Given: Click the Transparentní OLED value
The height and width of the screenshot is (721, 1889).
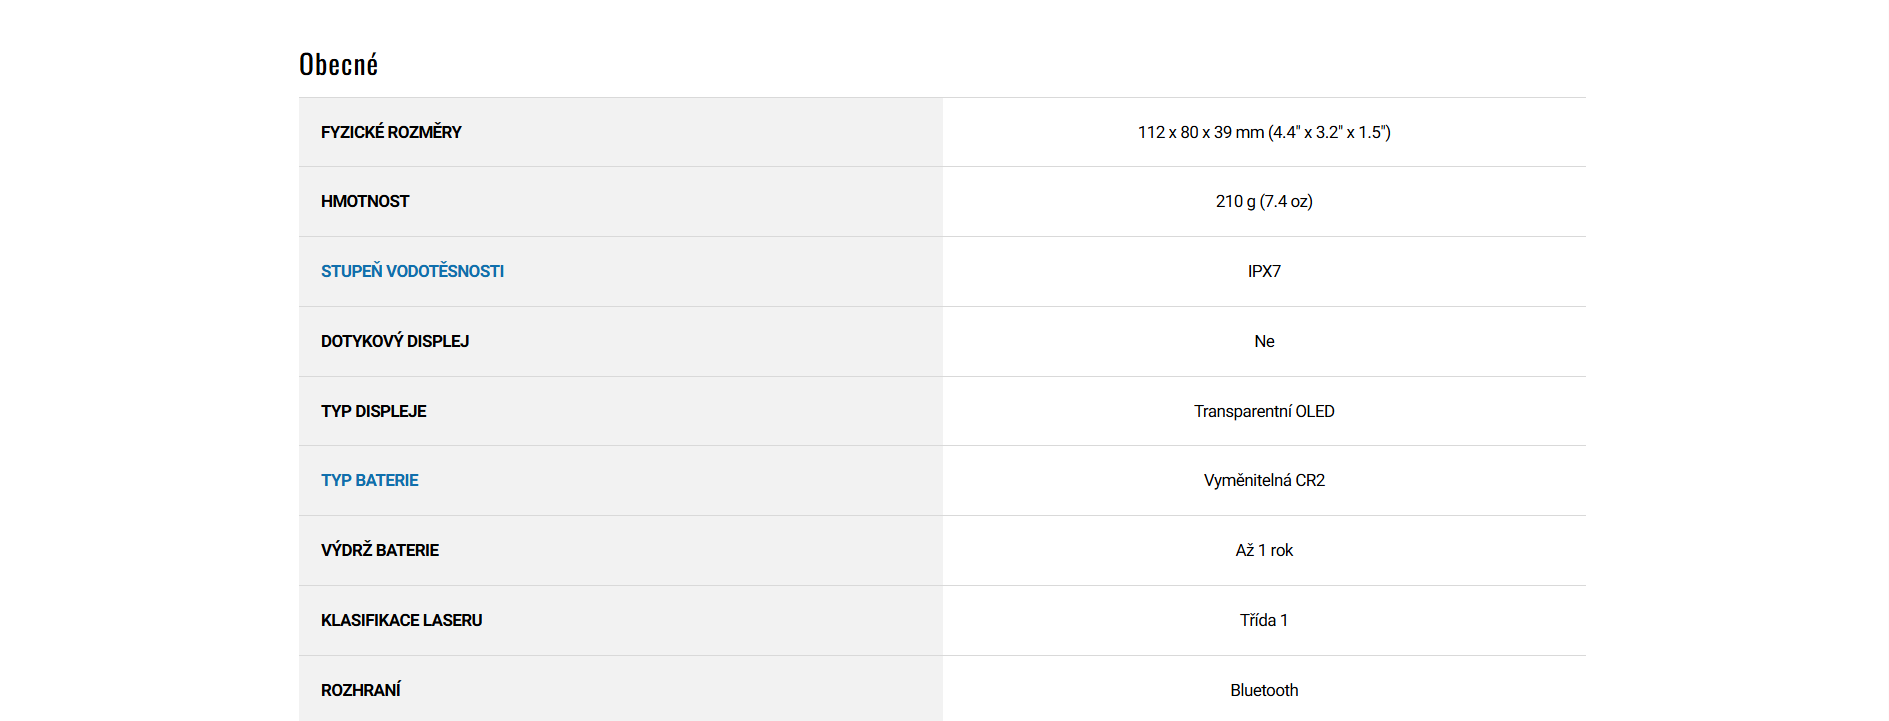Looking at the screenshot, I should 1264,411.
